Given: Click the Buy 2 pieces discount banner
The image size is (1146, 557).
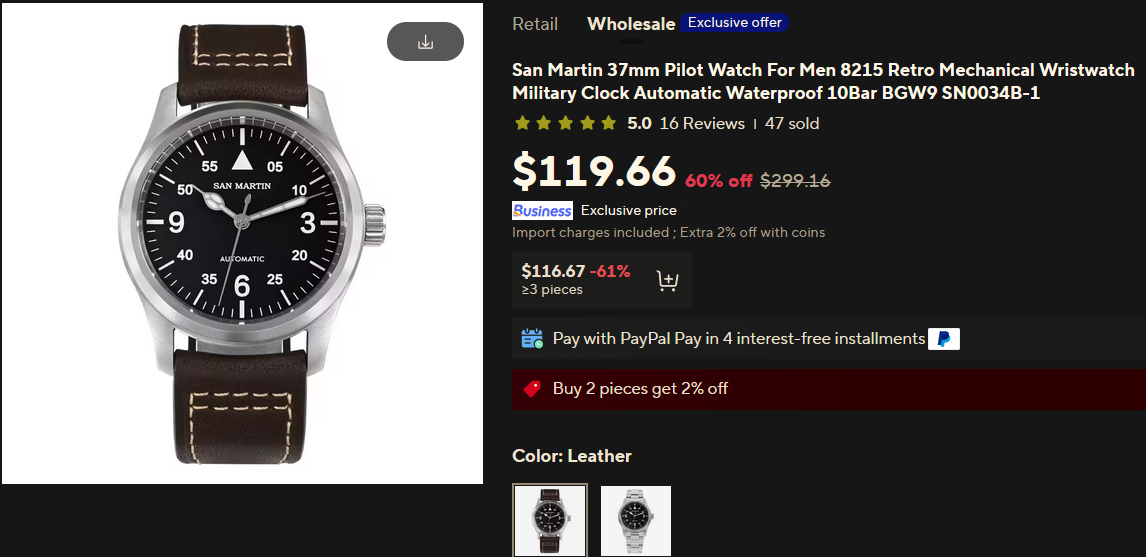Looking at the screenshot, I should (x=640, y=388).
